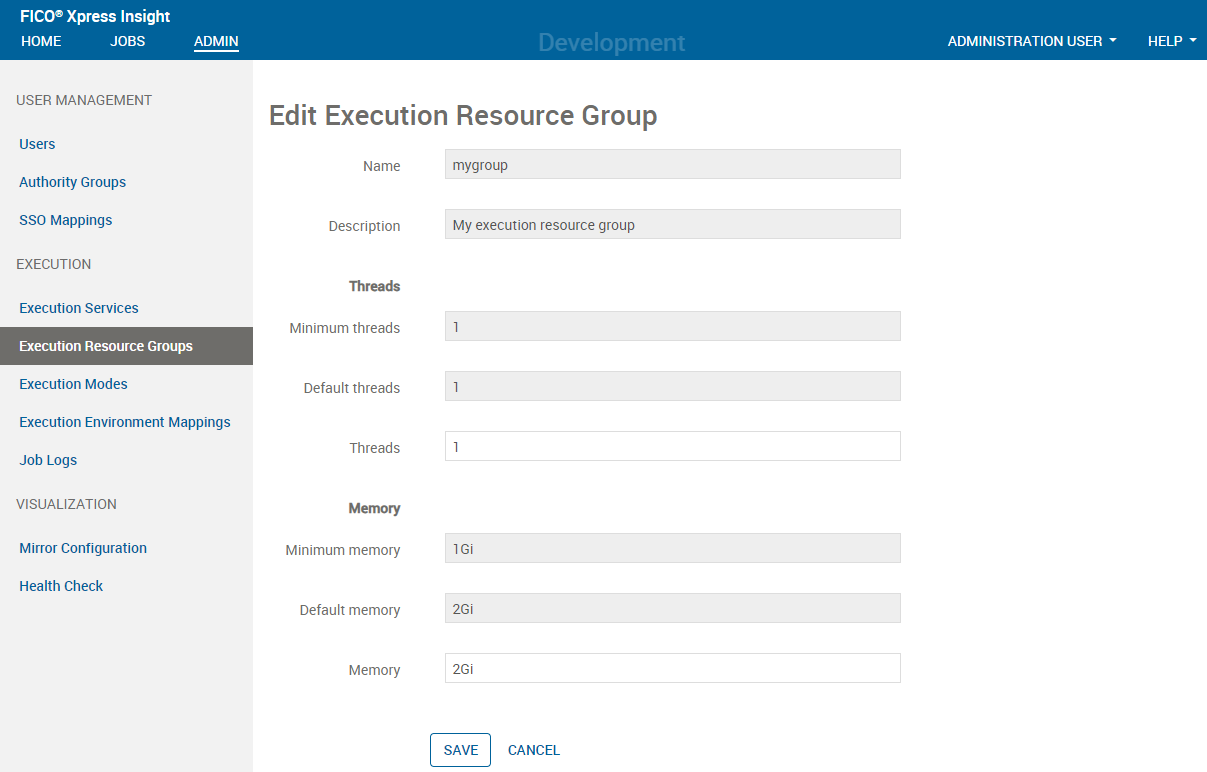
Task: Navigate to Authority Groups
Action: (x=72, y=182)
